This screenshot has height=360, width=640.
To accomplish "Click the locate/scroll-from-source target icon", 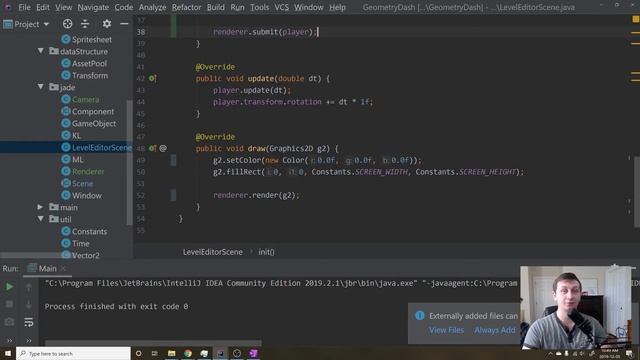I will tap(67, 24).
